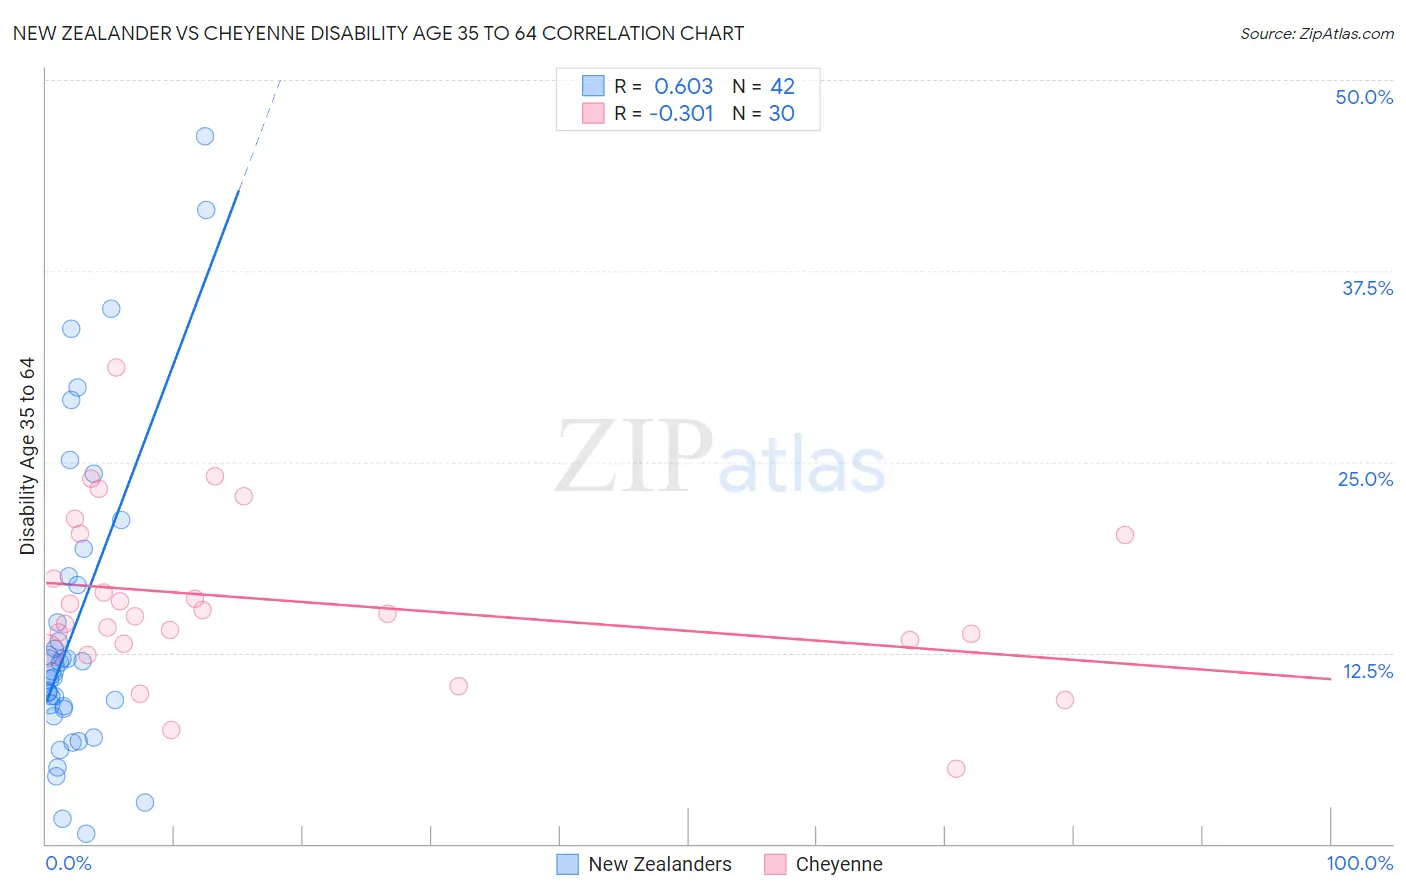Click the chart title text
Image resolution: width=1406 pixels, height=892 pixels.
pyautogui.click(x=378, y=33)
